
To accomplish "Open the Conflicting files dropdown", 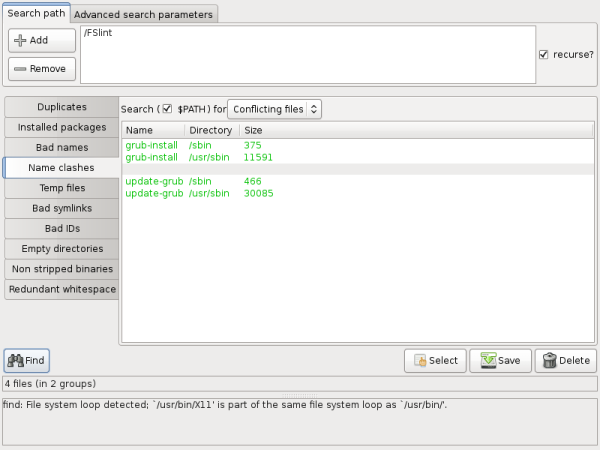I will (x=274, y=108).
